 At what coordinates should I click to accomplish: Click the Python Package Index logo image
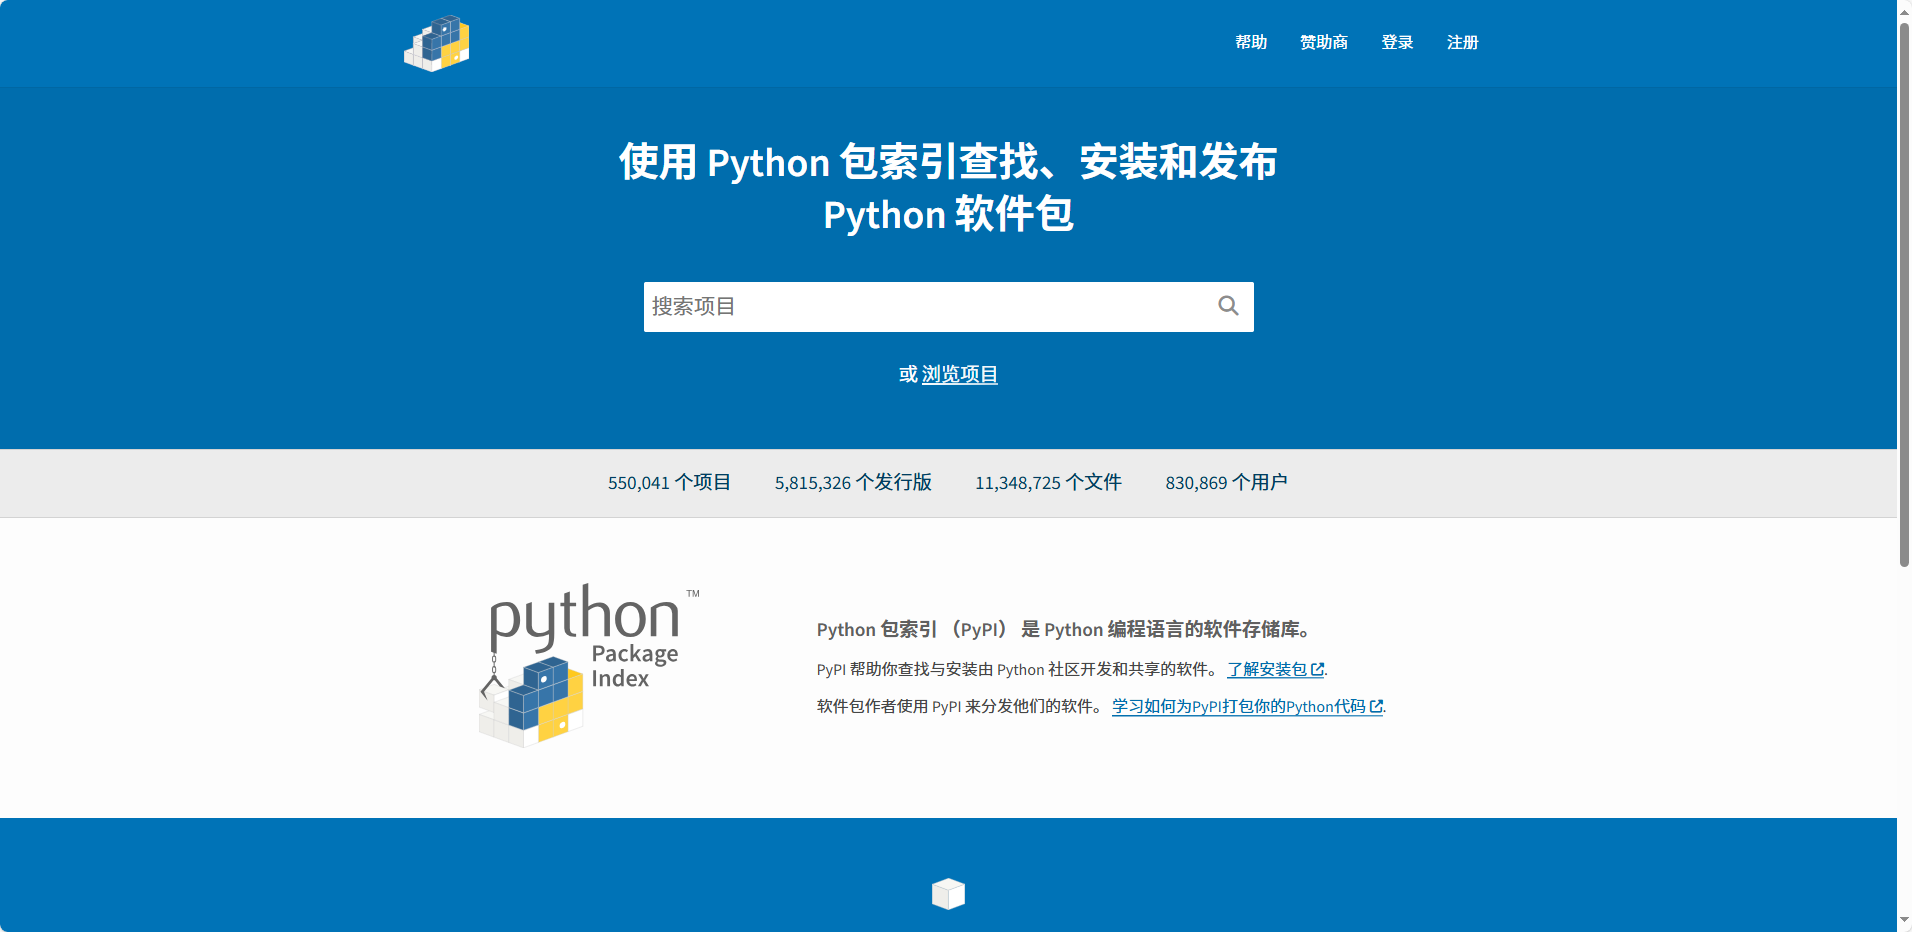[590, 665]
